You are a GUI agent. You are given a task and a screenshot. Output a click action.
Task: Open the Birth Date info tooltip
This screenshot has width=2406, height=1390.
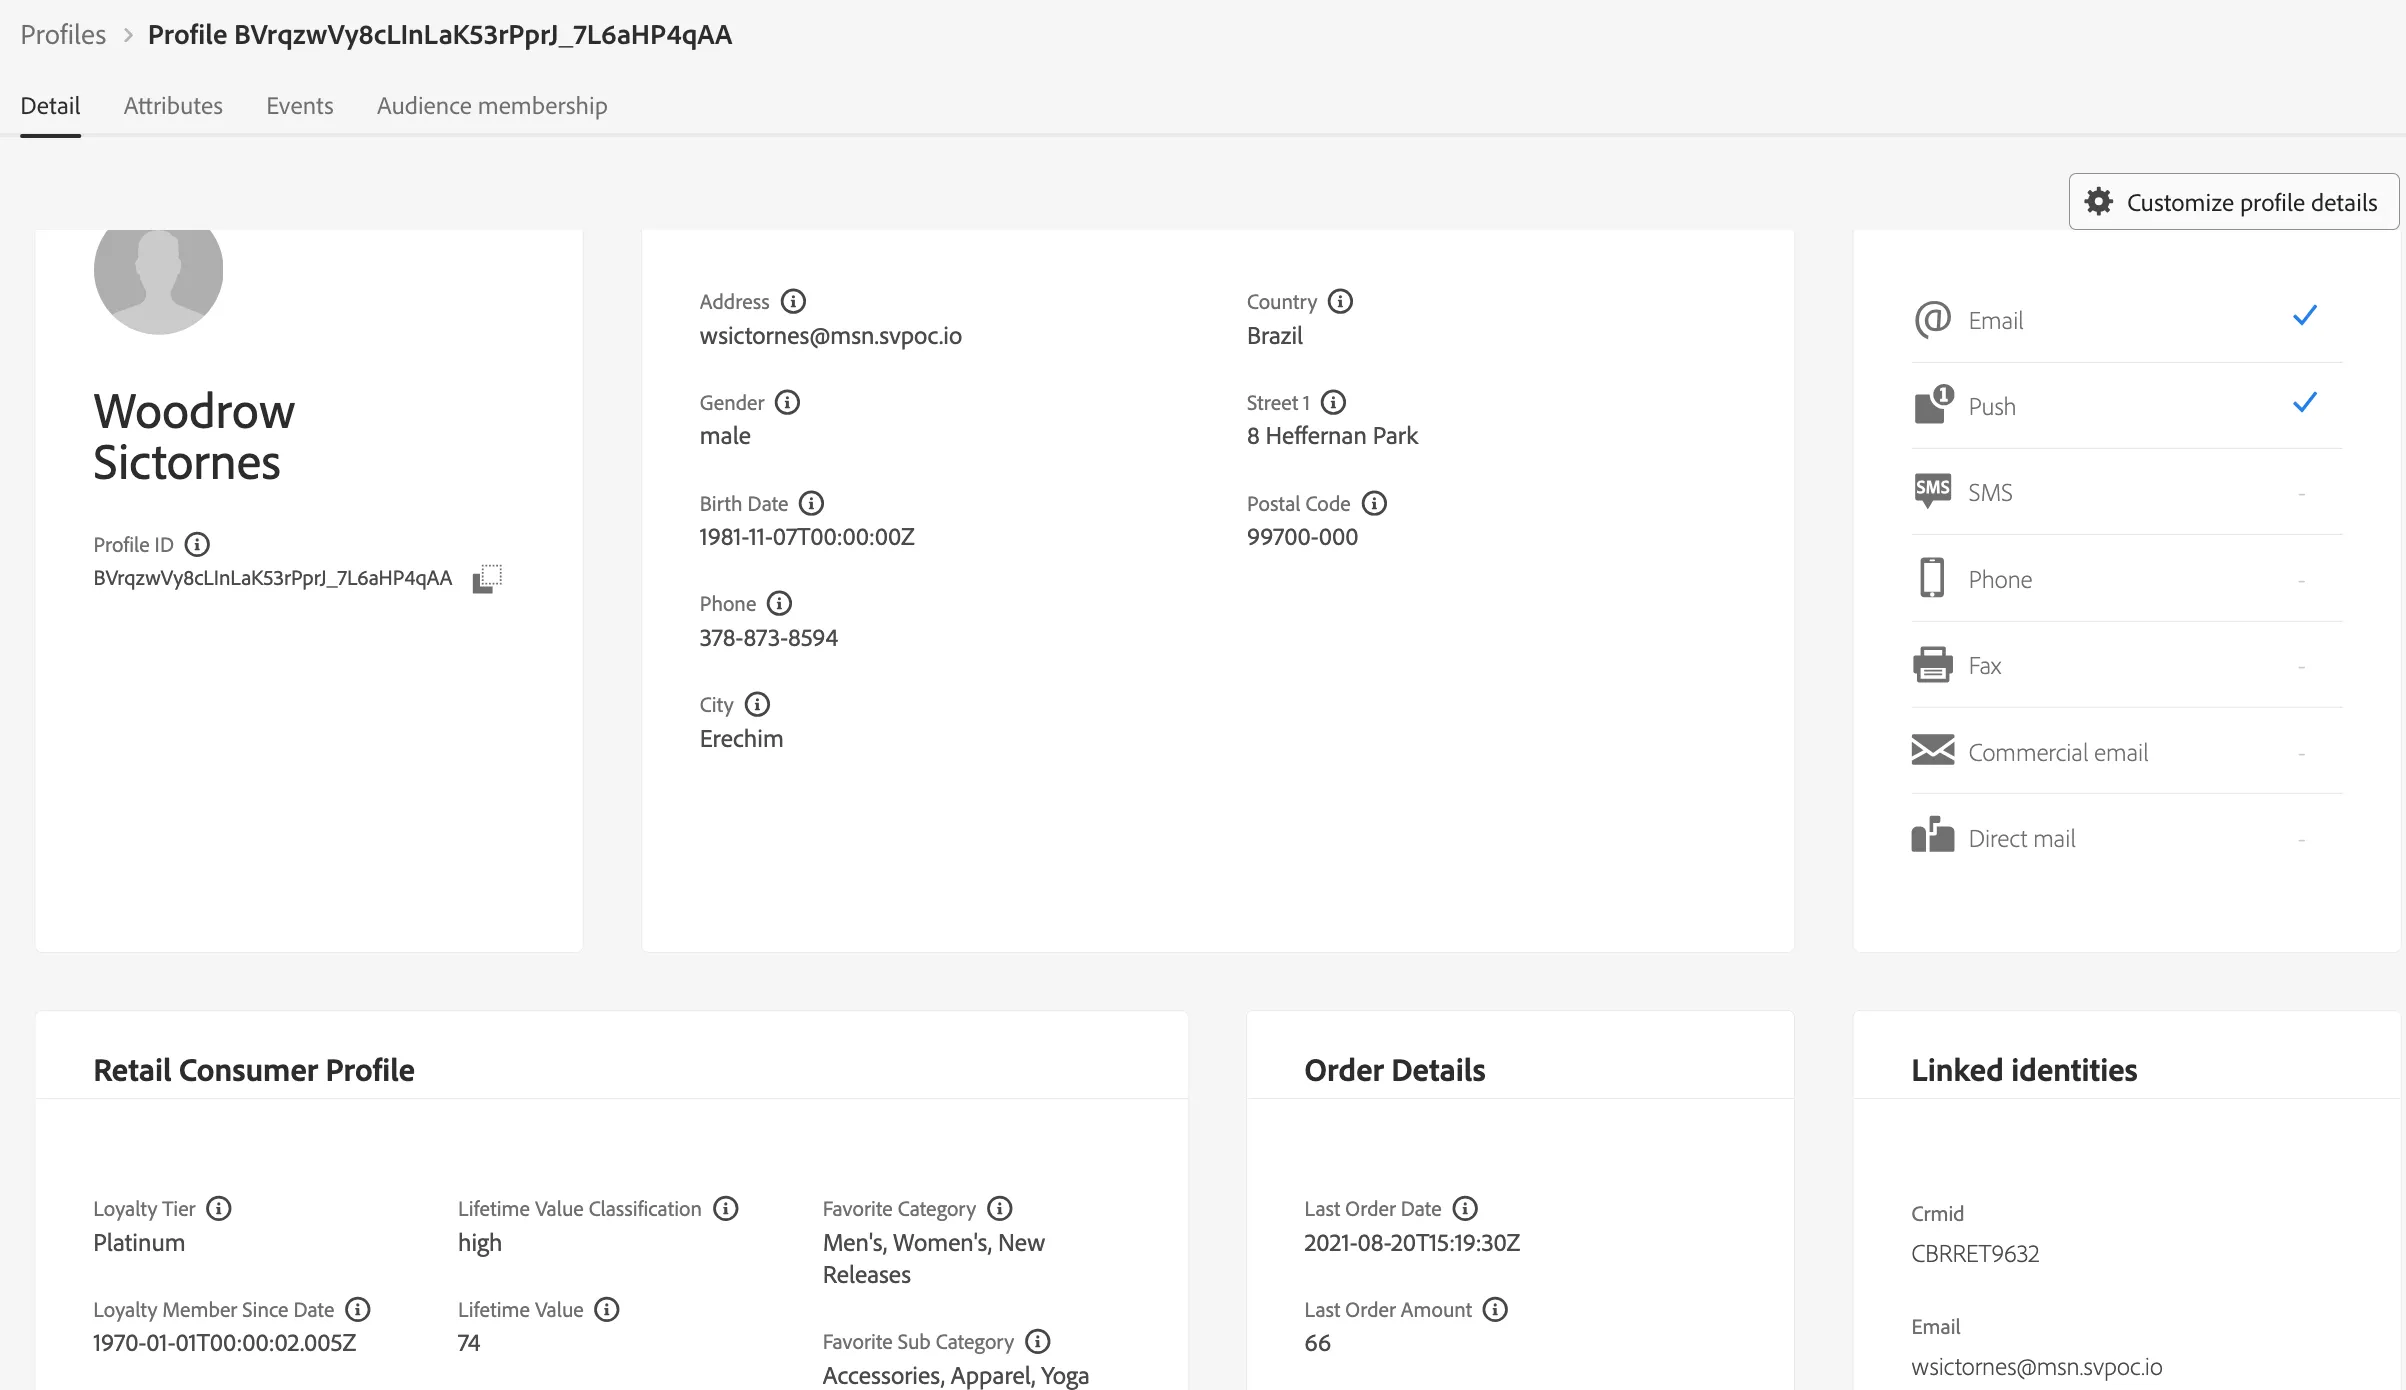click(812, 503)
